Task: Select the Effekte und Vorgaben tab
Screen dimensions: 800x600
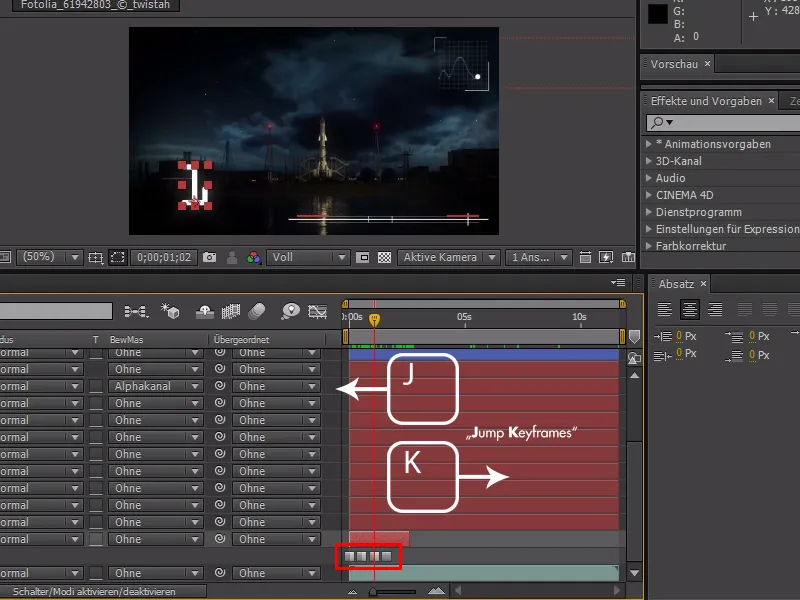Action: [x=706, y=101]
